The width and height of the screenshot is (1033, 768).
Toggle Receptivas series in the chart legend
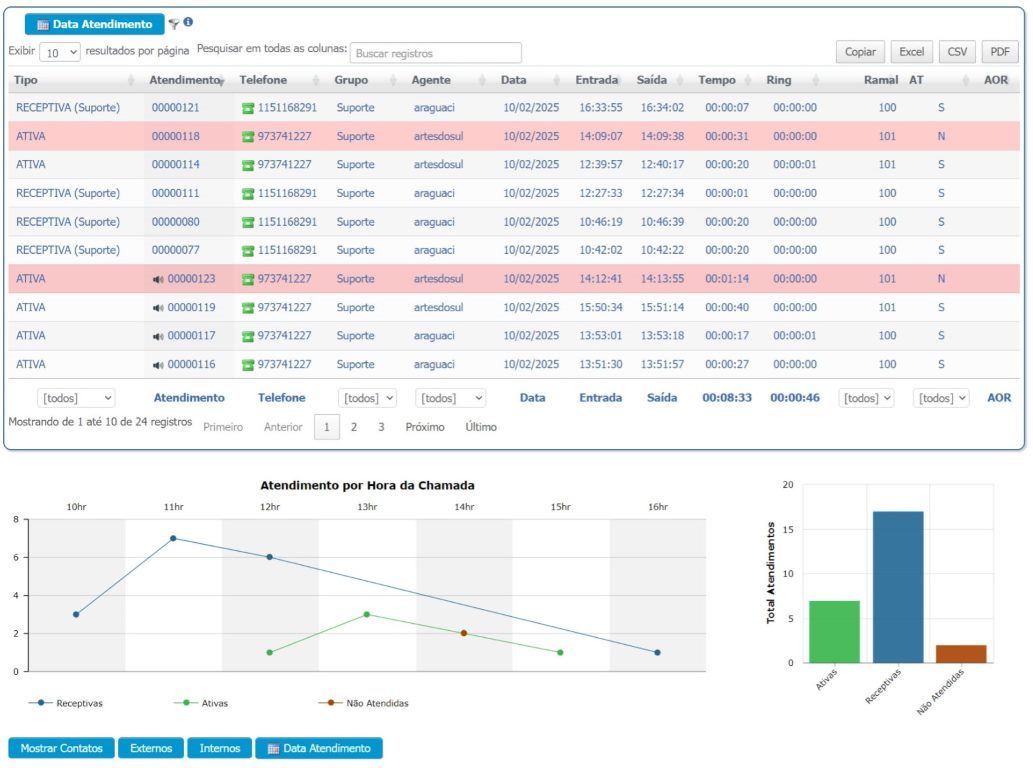coord(66,703)
